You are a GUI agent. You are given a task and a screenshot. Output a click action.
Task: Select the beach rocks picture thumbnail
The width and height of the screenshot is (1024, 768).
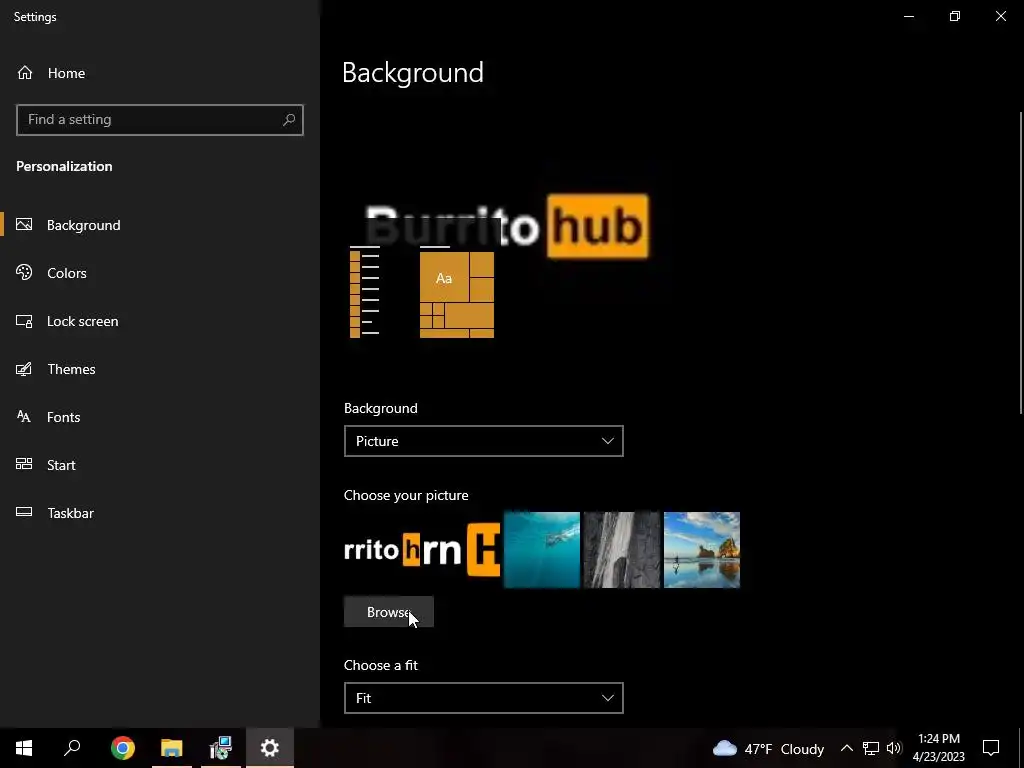pos(701,550)
